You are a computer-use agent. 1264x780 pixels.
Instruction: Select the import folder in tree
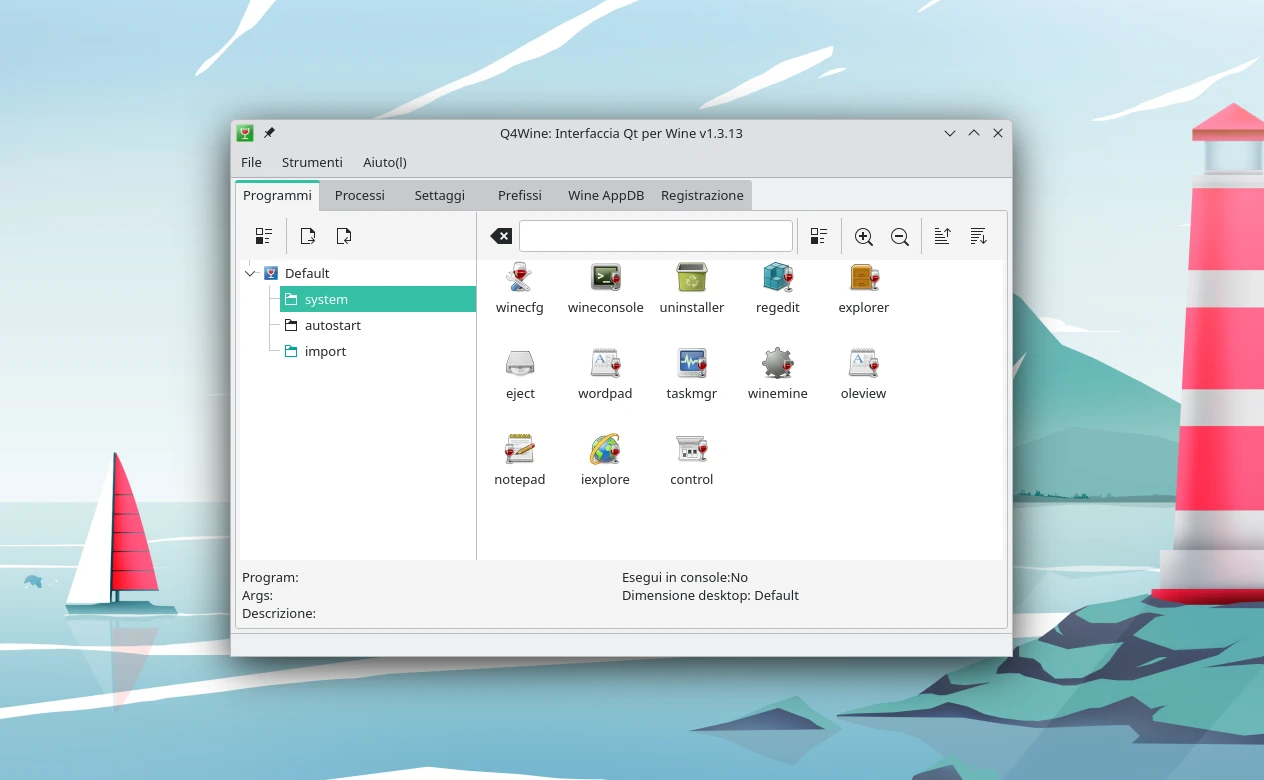(325, 351)
